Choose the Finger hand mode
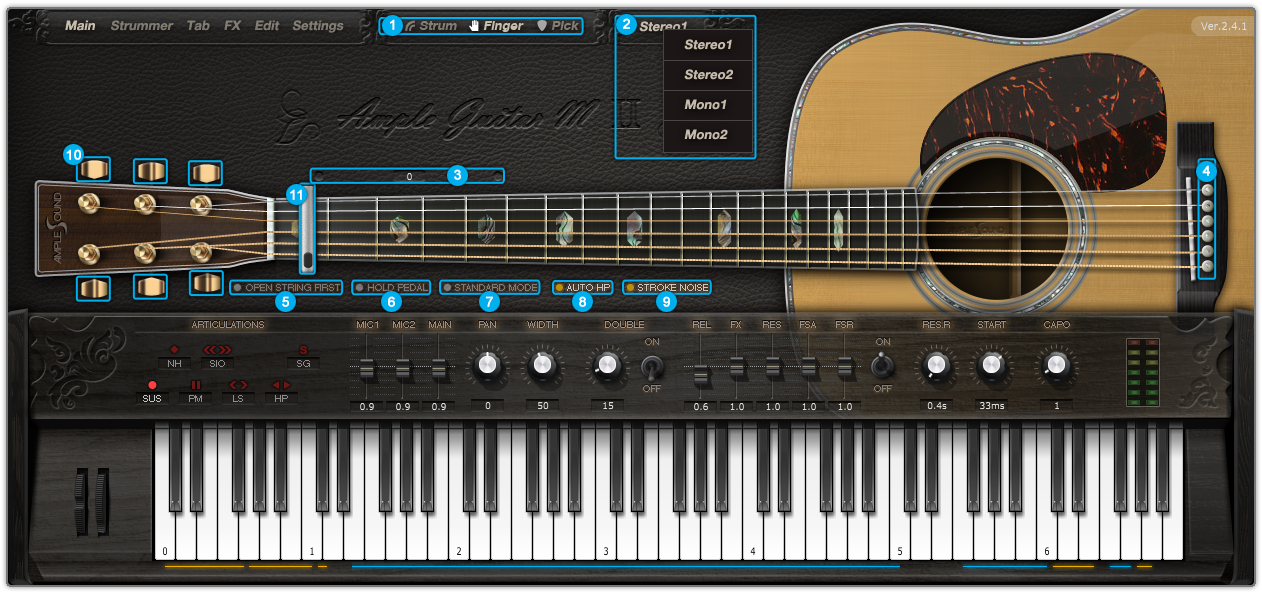Screen dimensions: 1262x592 [x=496, y=26]
